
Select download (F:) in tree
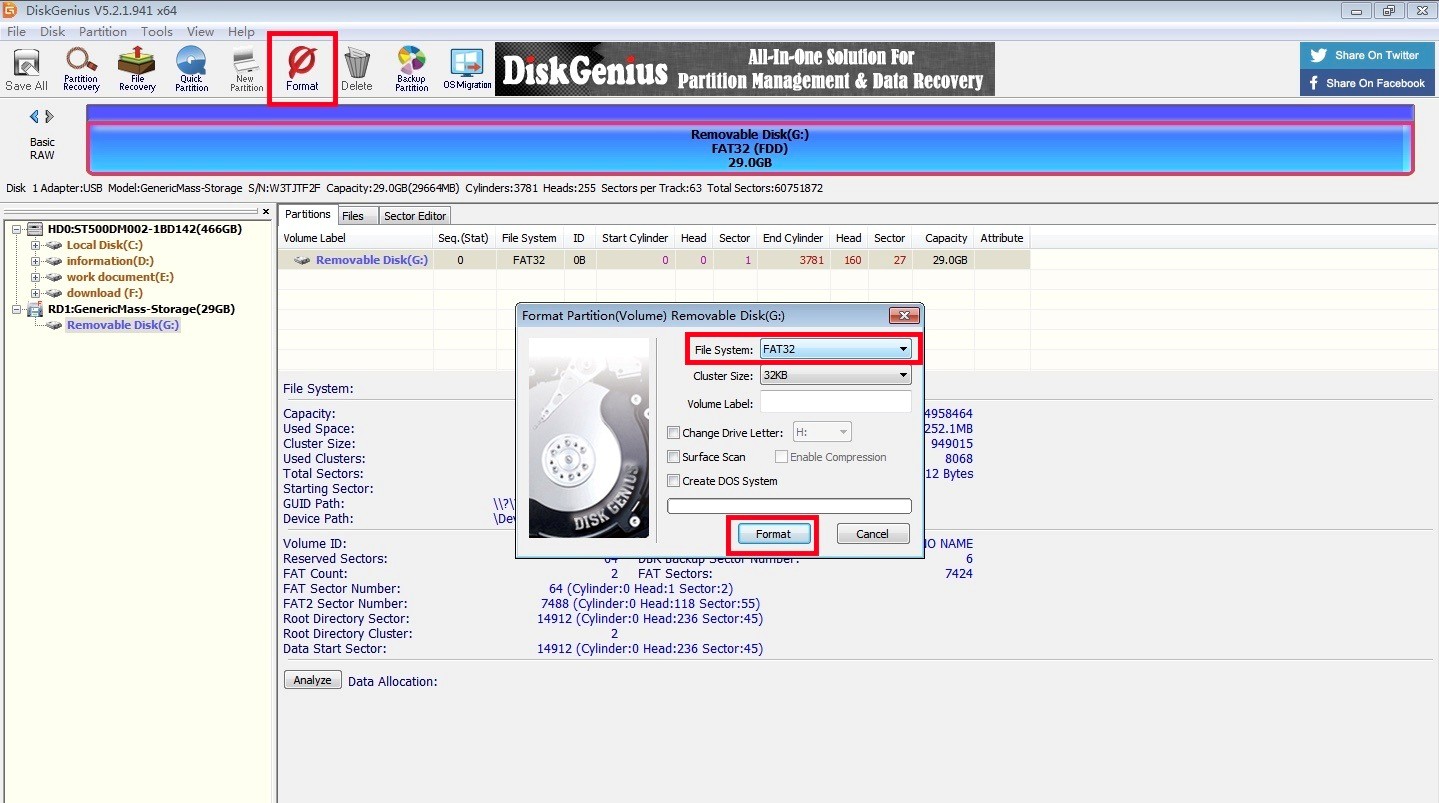tap(105, 293)
